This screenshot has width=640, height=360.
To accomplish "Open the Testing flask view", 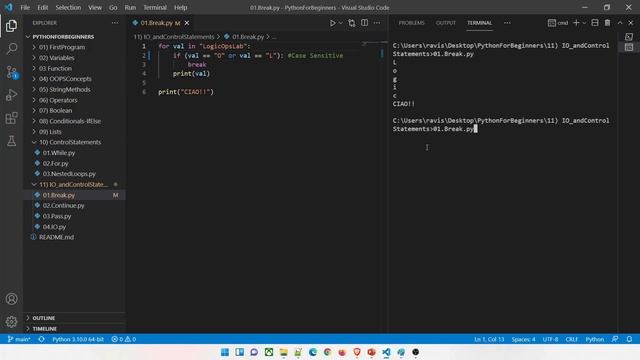I will click(11, 141).
